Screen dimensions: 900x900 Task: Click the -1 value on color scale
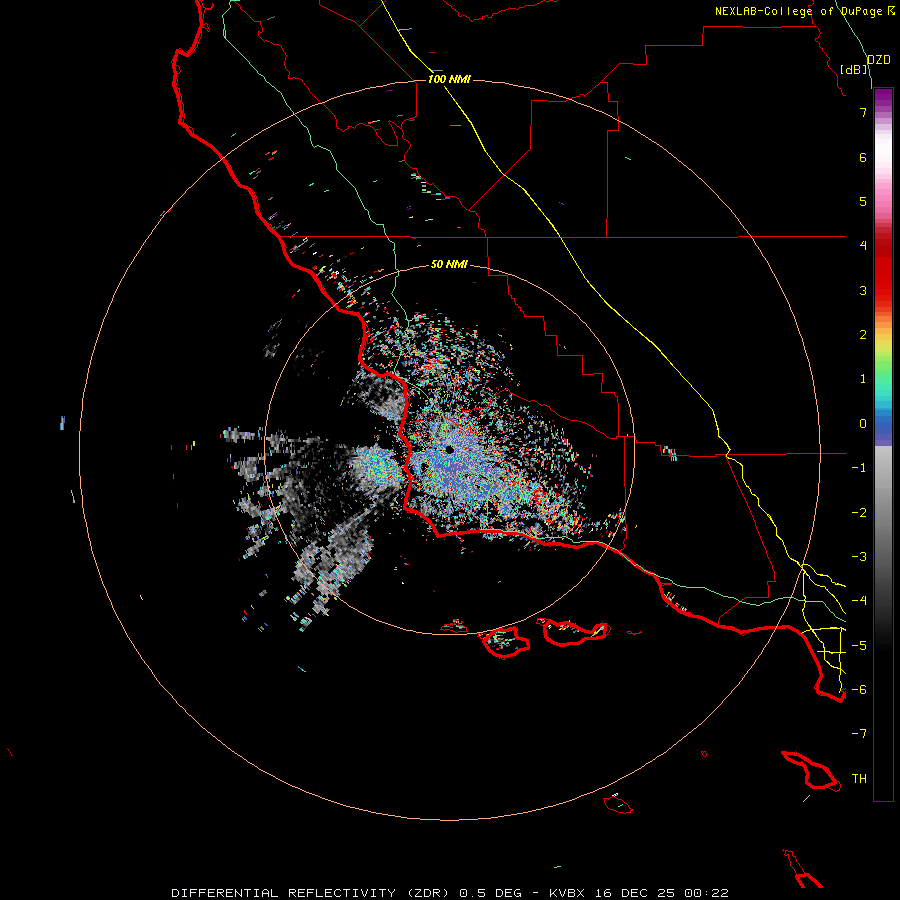[x=859, y=468]
